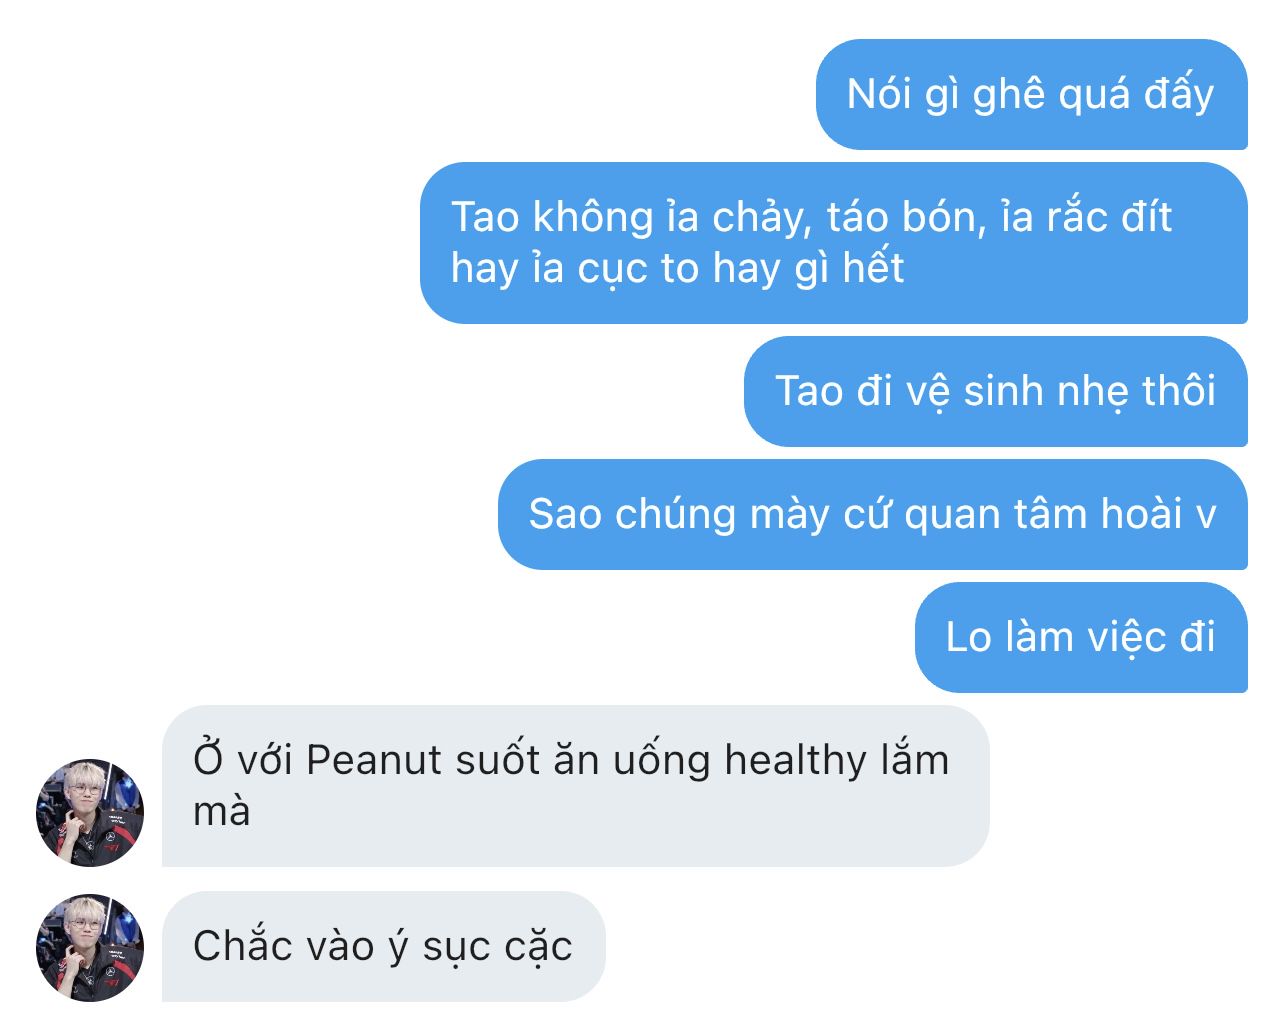Select the gray "Chắc vào ý" message
Image resolution: width=1284 pixels, height=1024 pixels.
tap(384, 946)
